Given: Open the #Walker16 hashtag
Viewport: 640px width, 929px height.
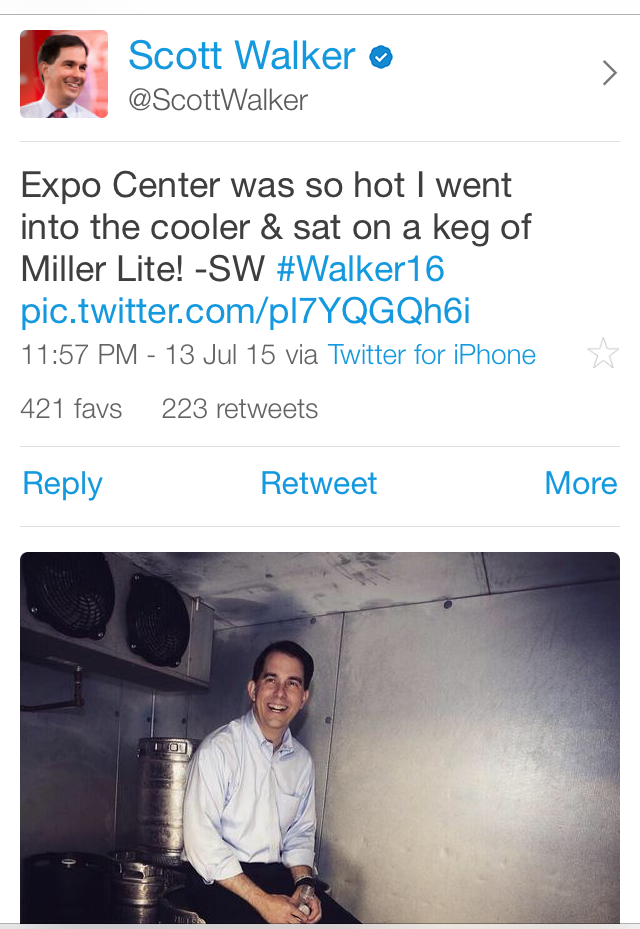Looking at the screenshot, I should coord(360,270).
